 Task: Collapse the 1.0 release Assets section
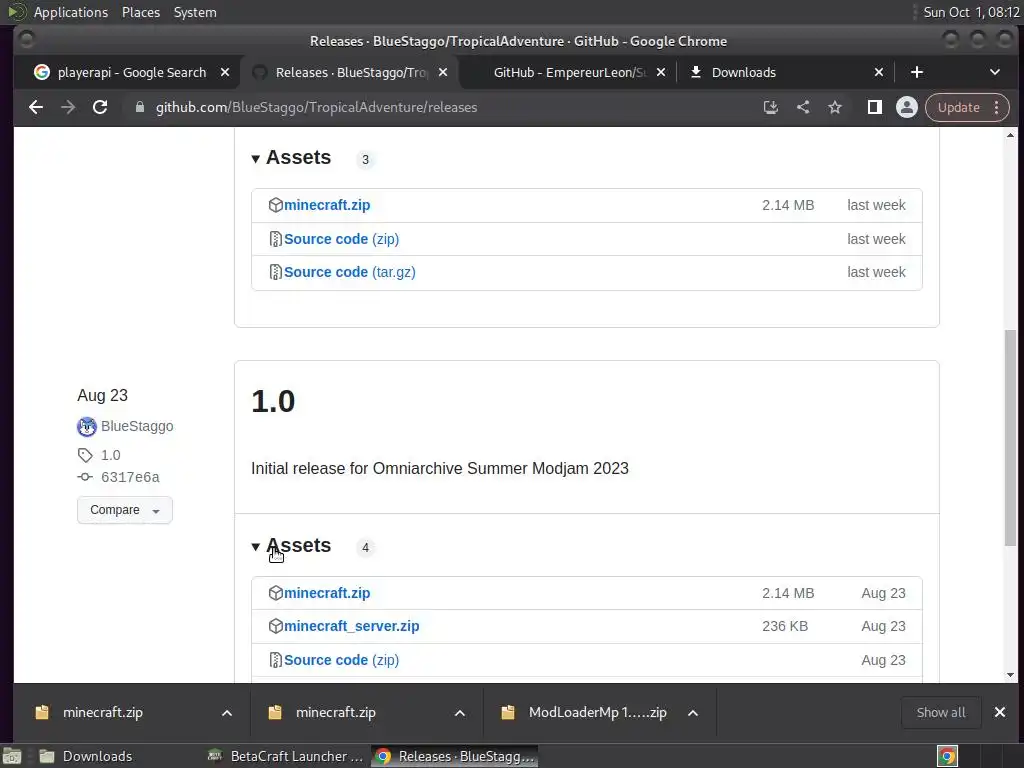pyautogui.click(x=291, y=546)
